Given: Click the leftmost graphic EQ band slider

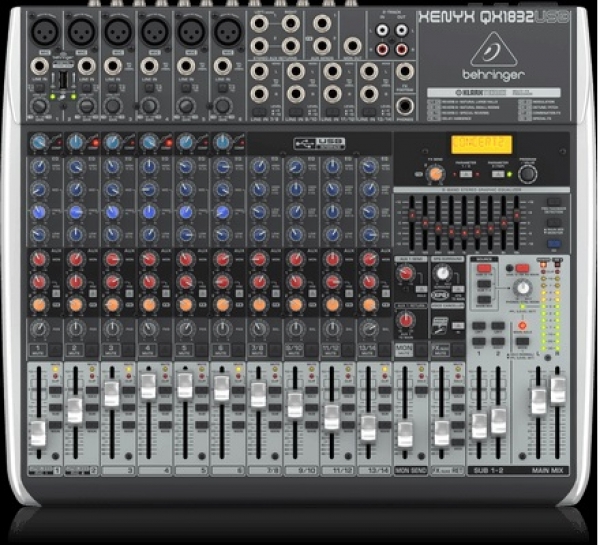Looking at the screenshot, I should (412, 215).
